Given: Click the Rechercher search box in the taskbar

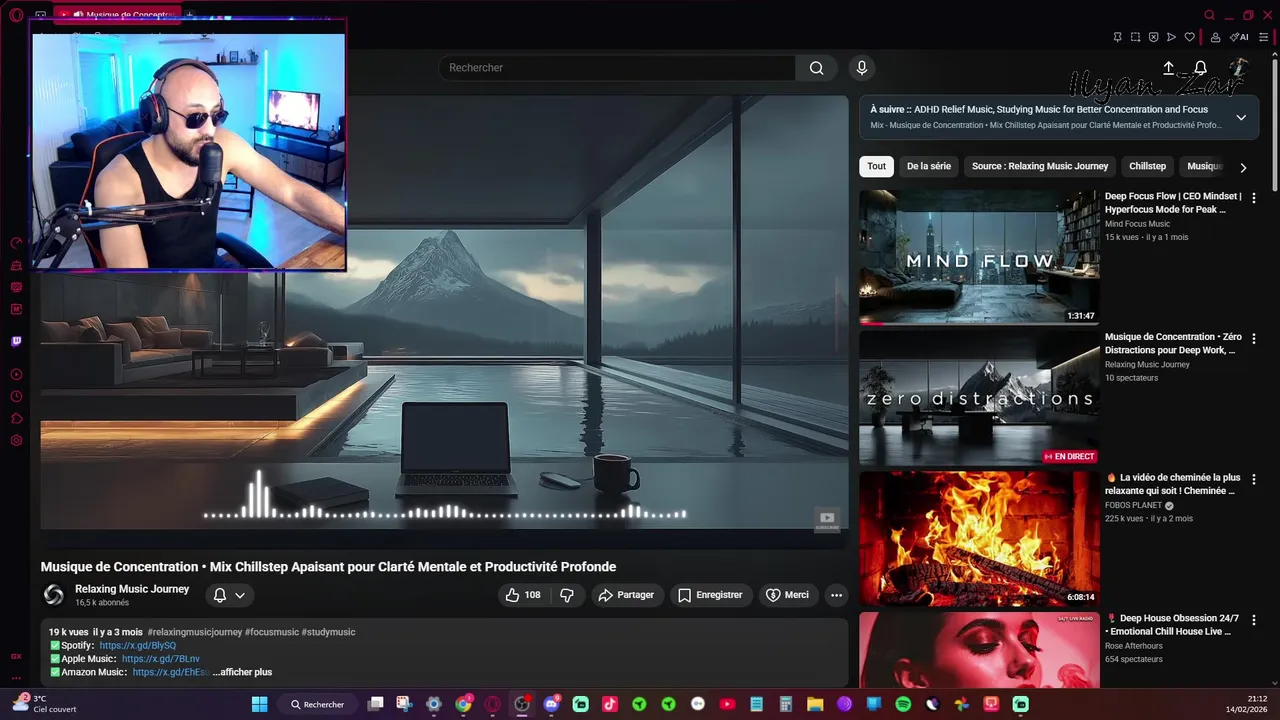Looking at the screenshot, I should coord(318,704).
